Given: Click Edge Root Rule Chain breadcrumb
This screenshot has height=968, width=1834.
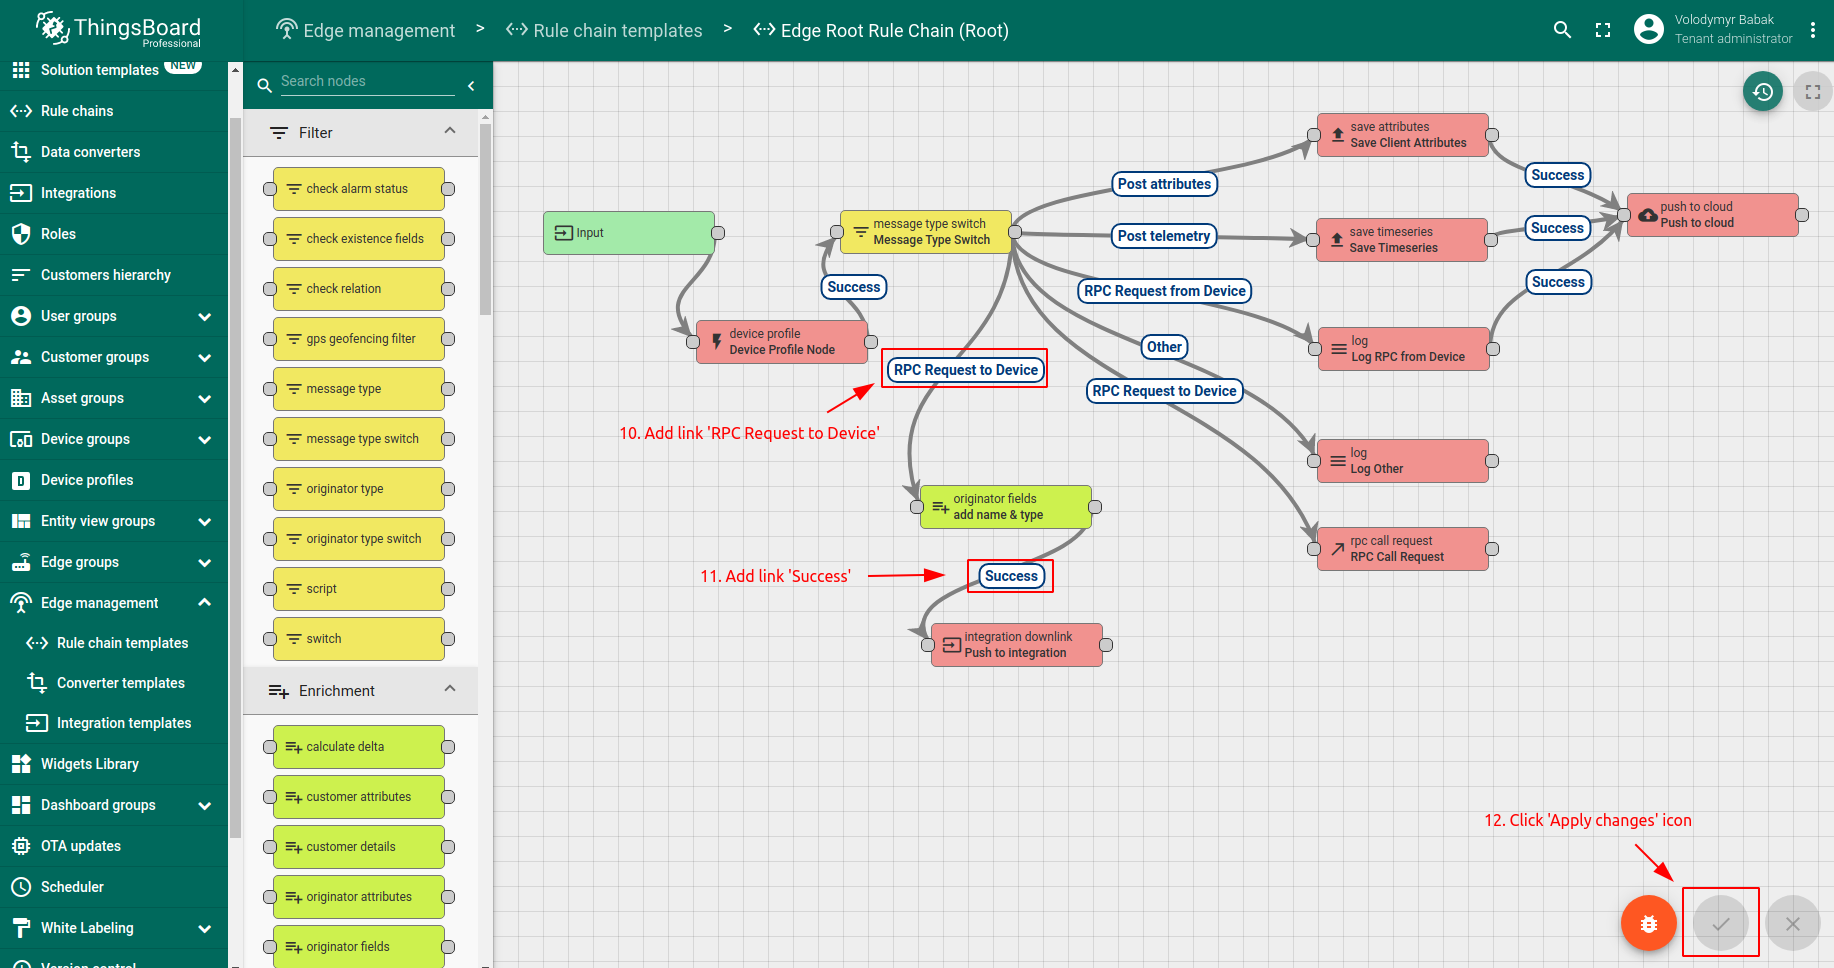Looking at the screenshot, I should click(x=881, y=30).
